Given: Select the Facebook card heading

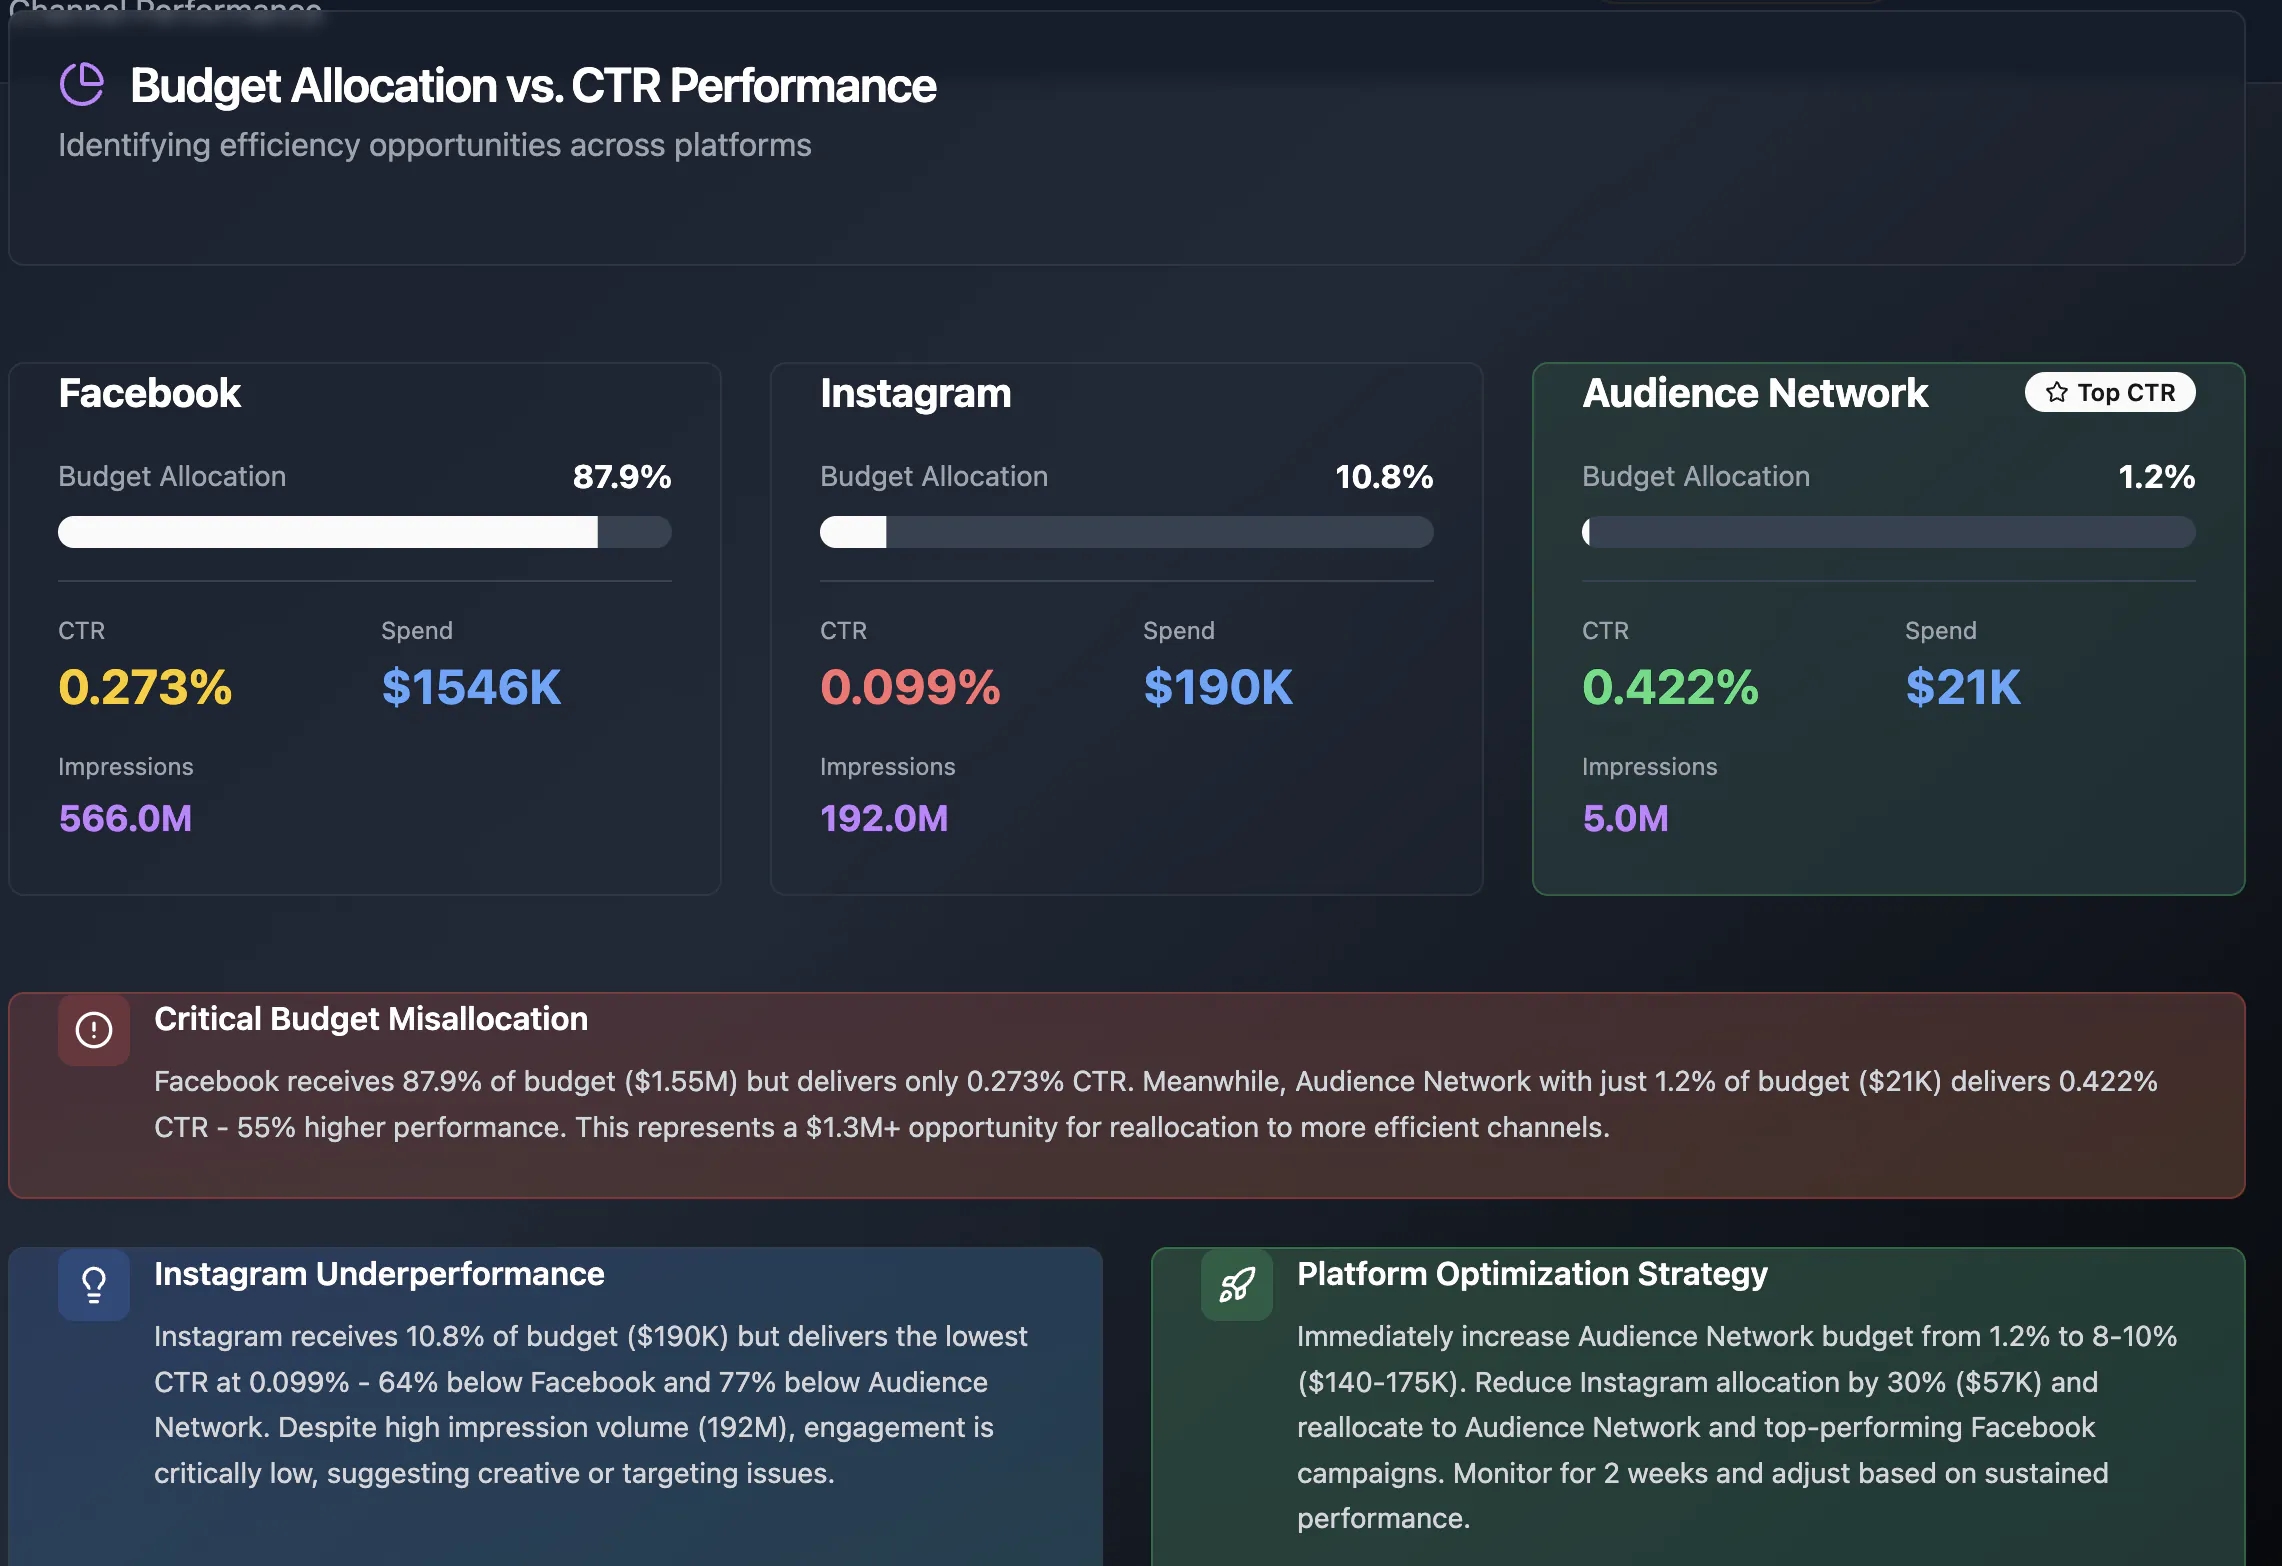Looking at the screenshot, I should tap(150, 393).
